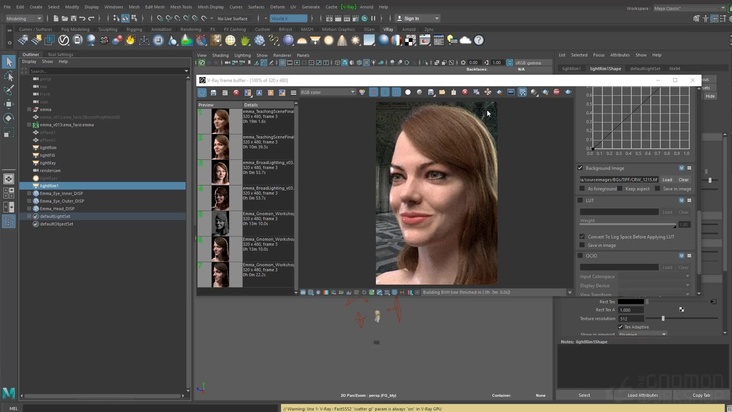Toggle the Background image checkbox
The height and width of the screenshot is (412, 732).
[580, 168]
